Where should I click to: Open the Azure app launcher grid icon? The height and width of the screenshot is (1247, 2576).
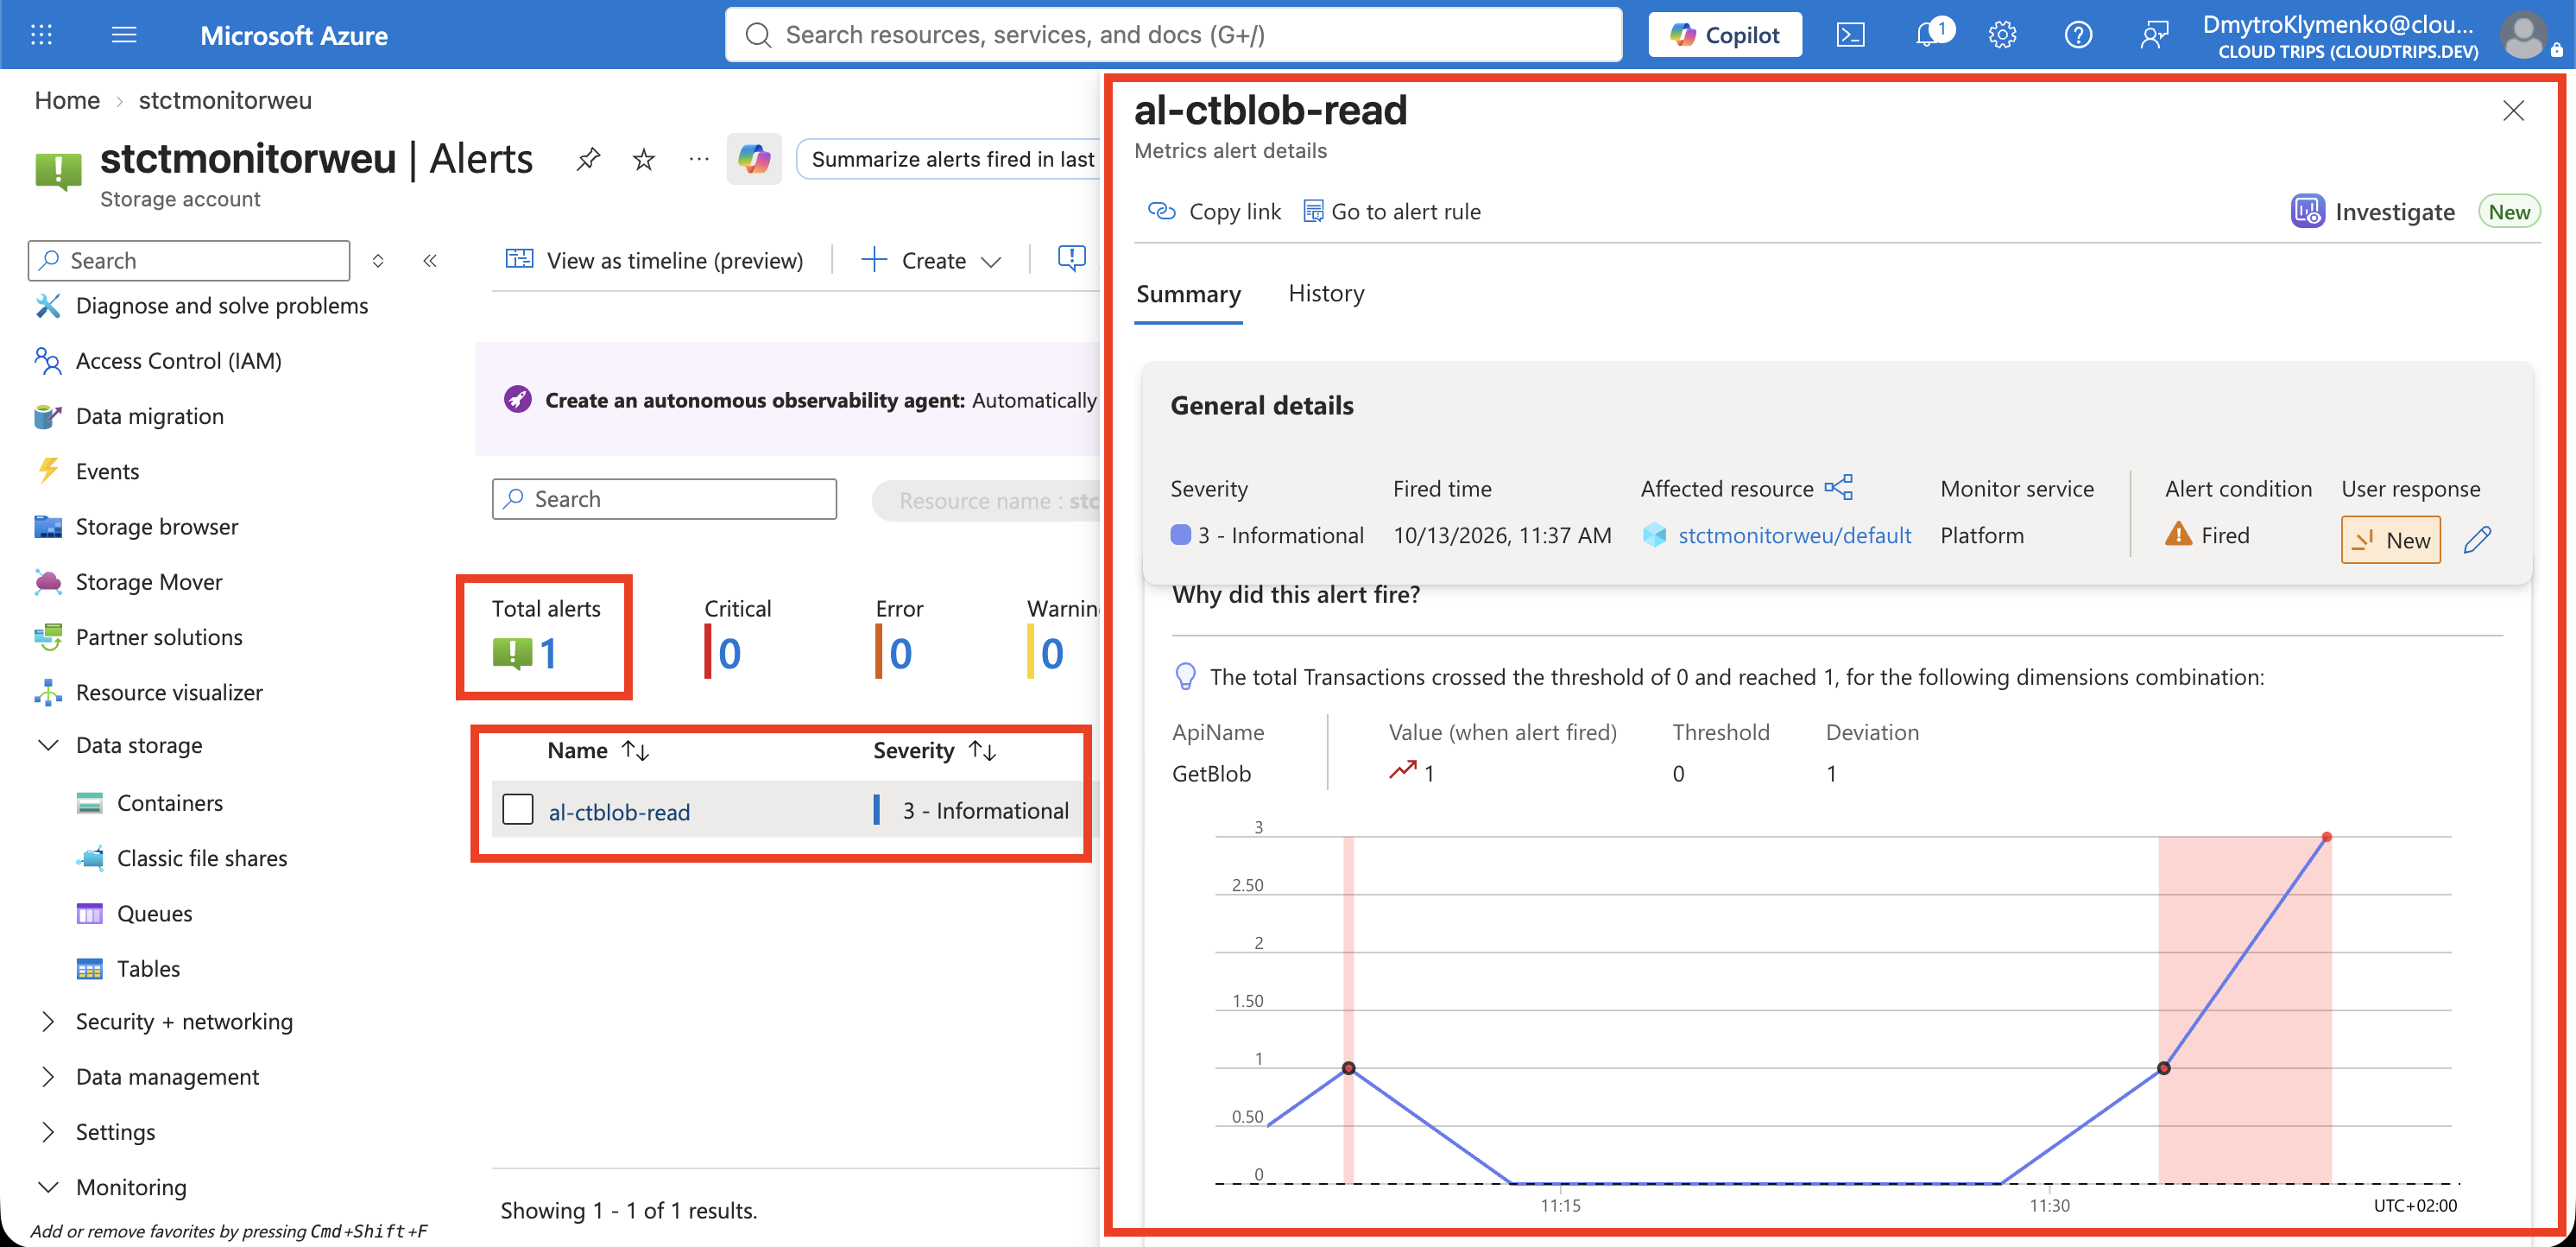(x=41, y=35)
